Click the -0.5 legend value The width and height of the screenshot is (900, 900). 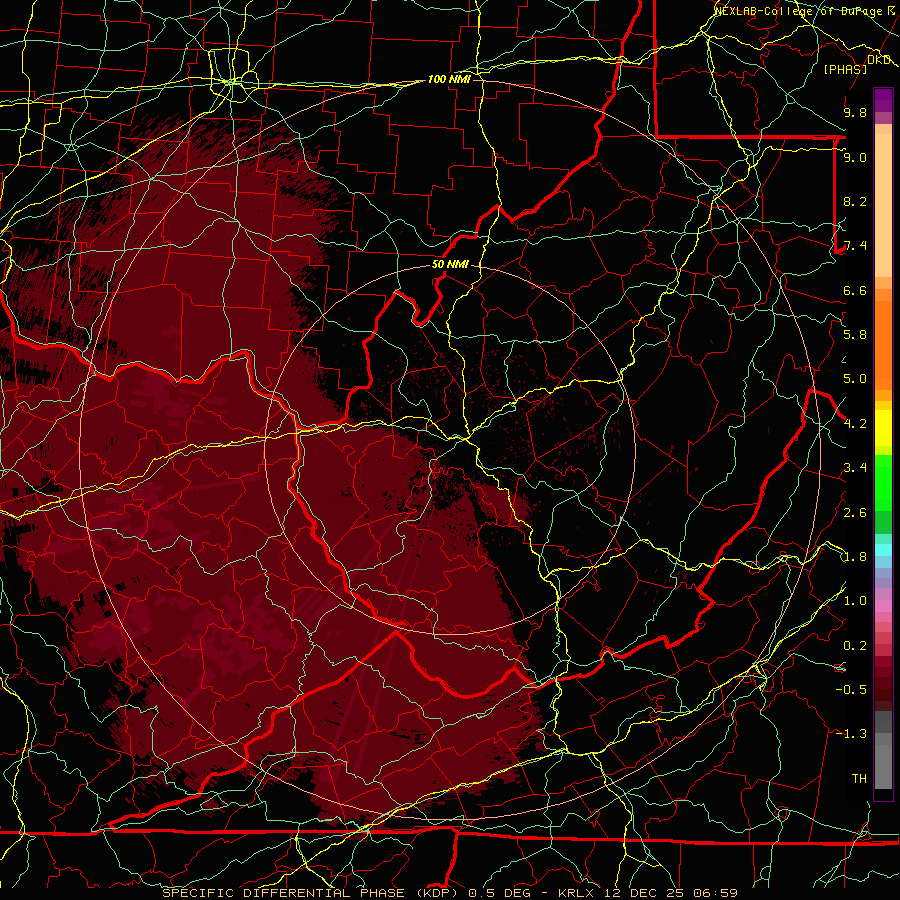[x=851, y=690]
